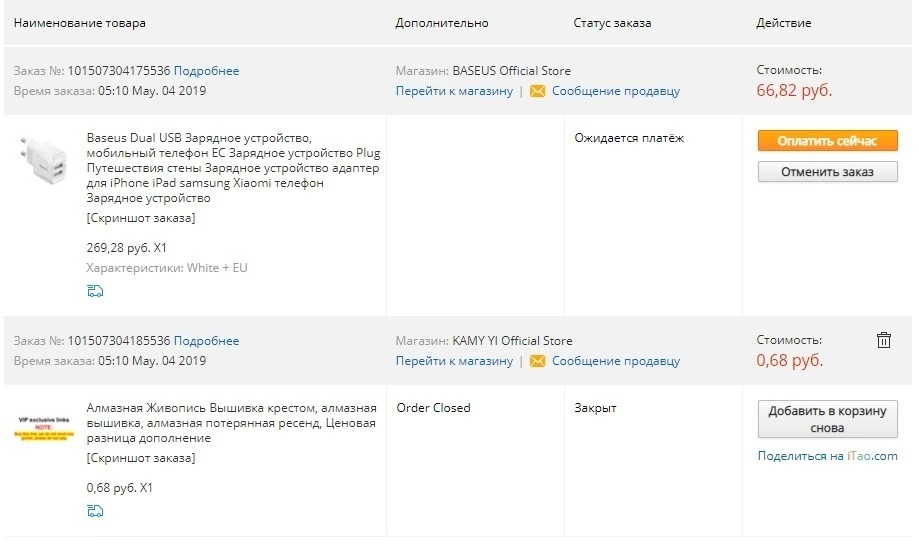919x552 pixels.
Task: Open the VIP exclusive links product thumbnail
Action: click(x=44, y=428)
